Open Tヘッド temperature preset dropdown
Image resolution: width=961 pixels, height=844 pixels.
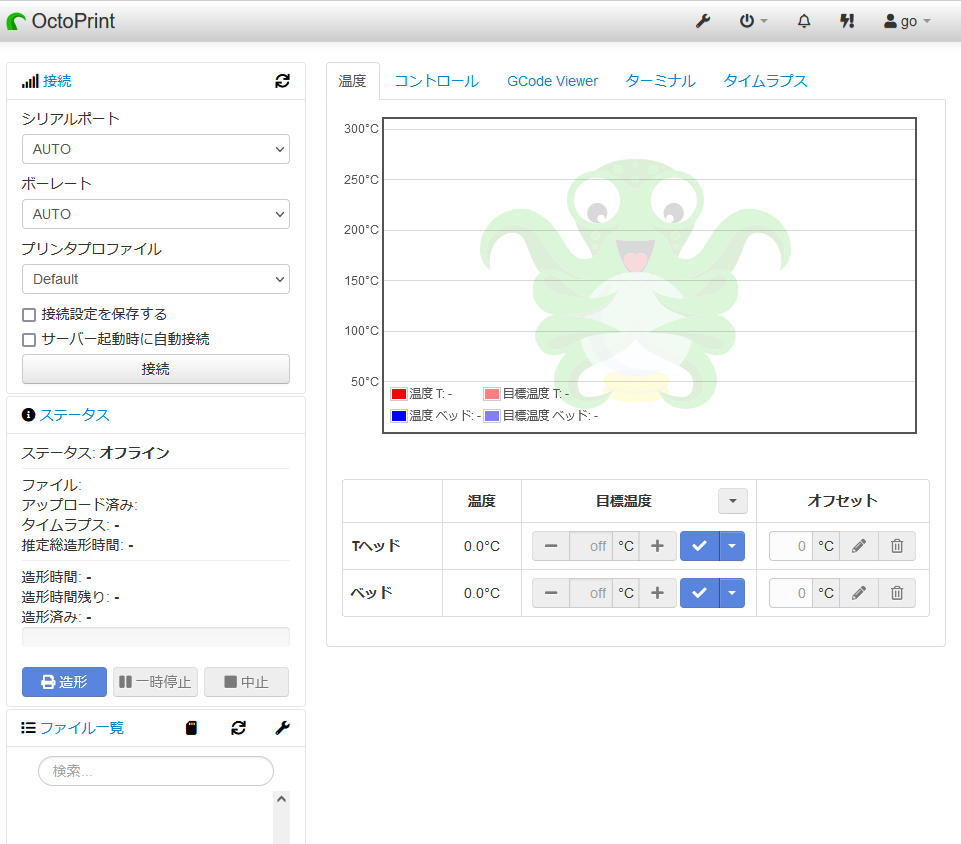[732, 546]
